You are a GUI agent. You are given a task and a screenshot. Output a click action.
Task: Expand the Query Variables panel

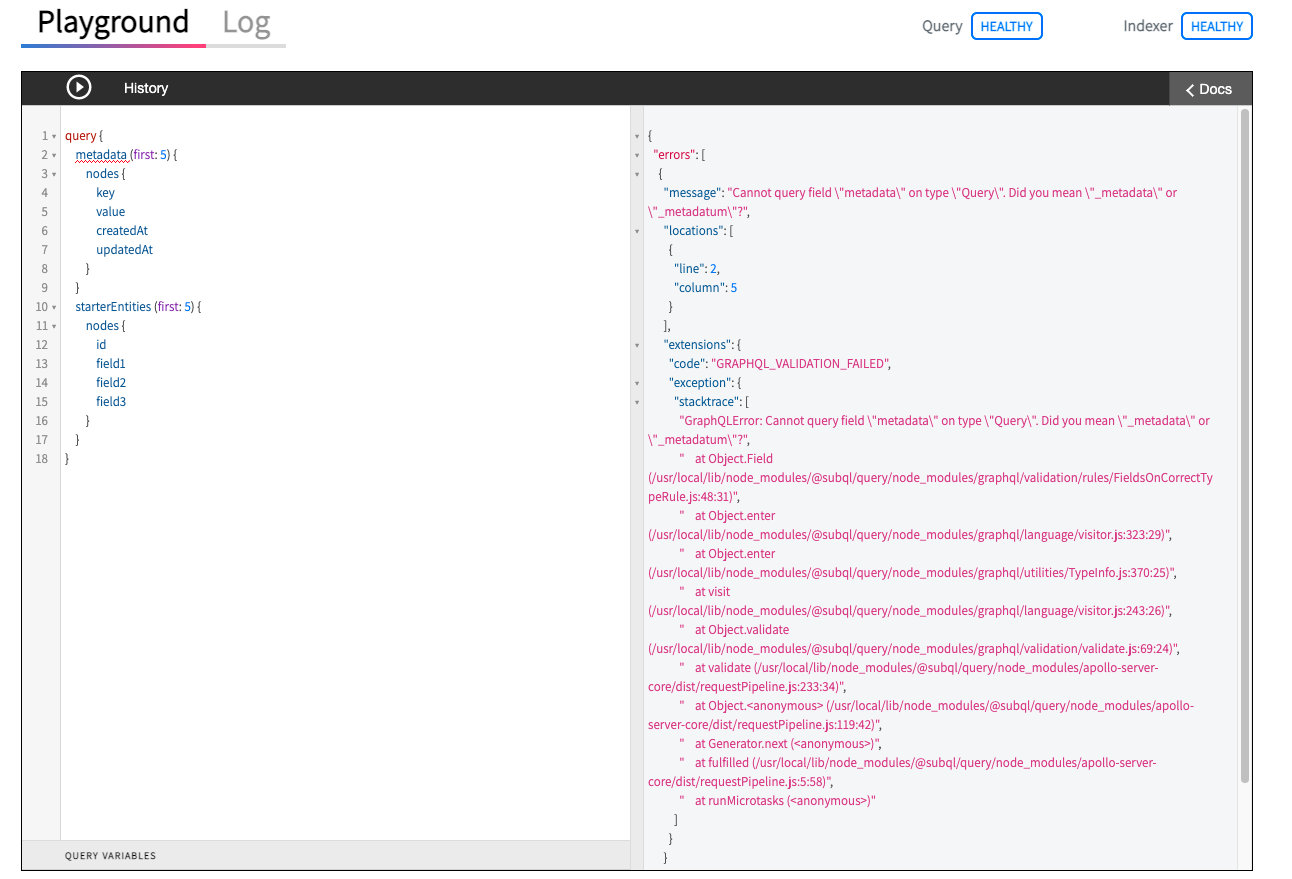(110, 855)
